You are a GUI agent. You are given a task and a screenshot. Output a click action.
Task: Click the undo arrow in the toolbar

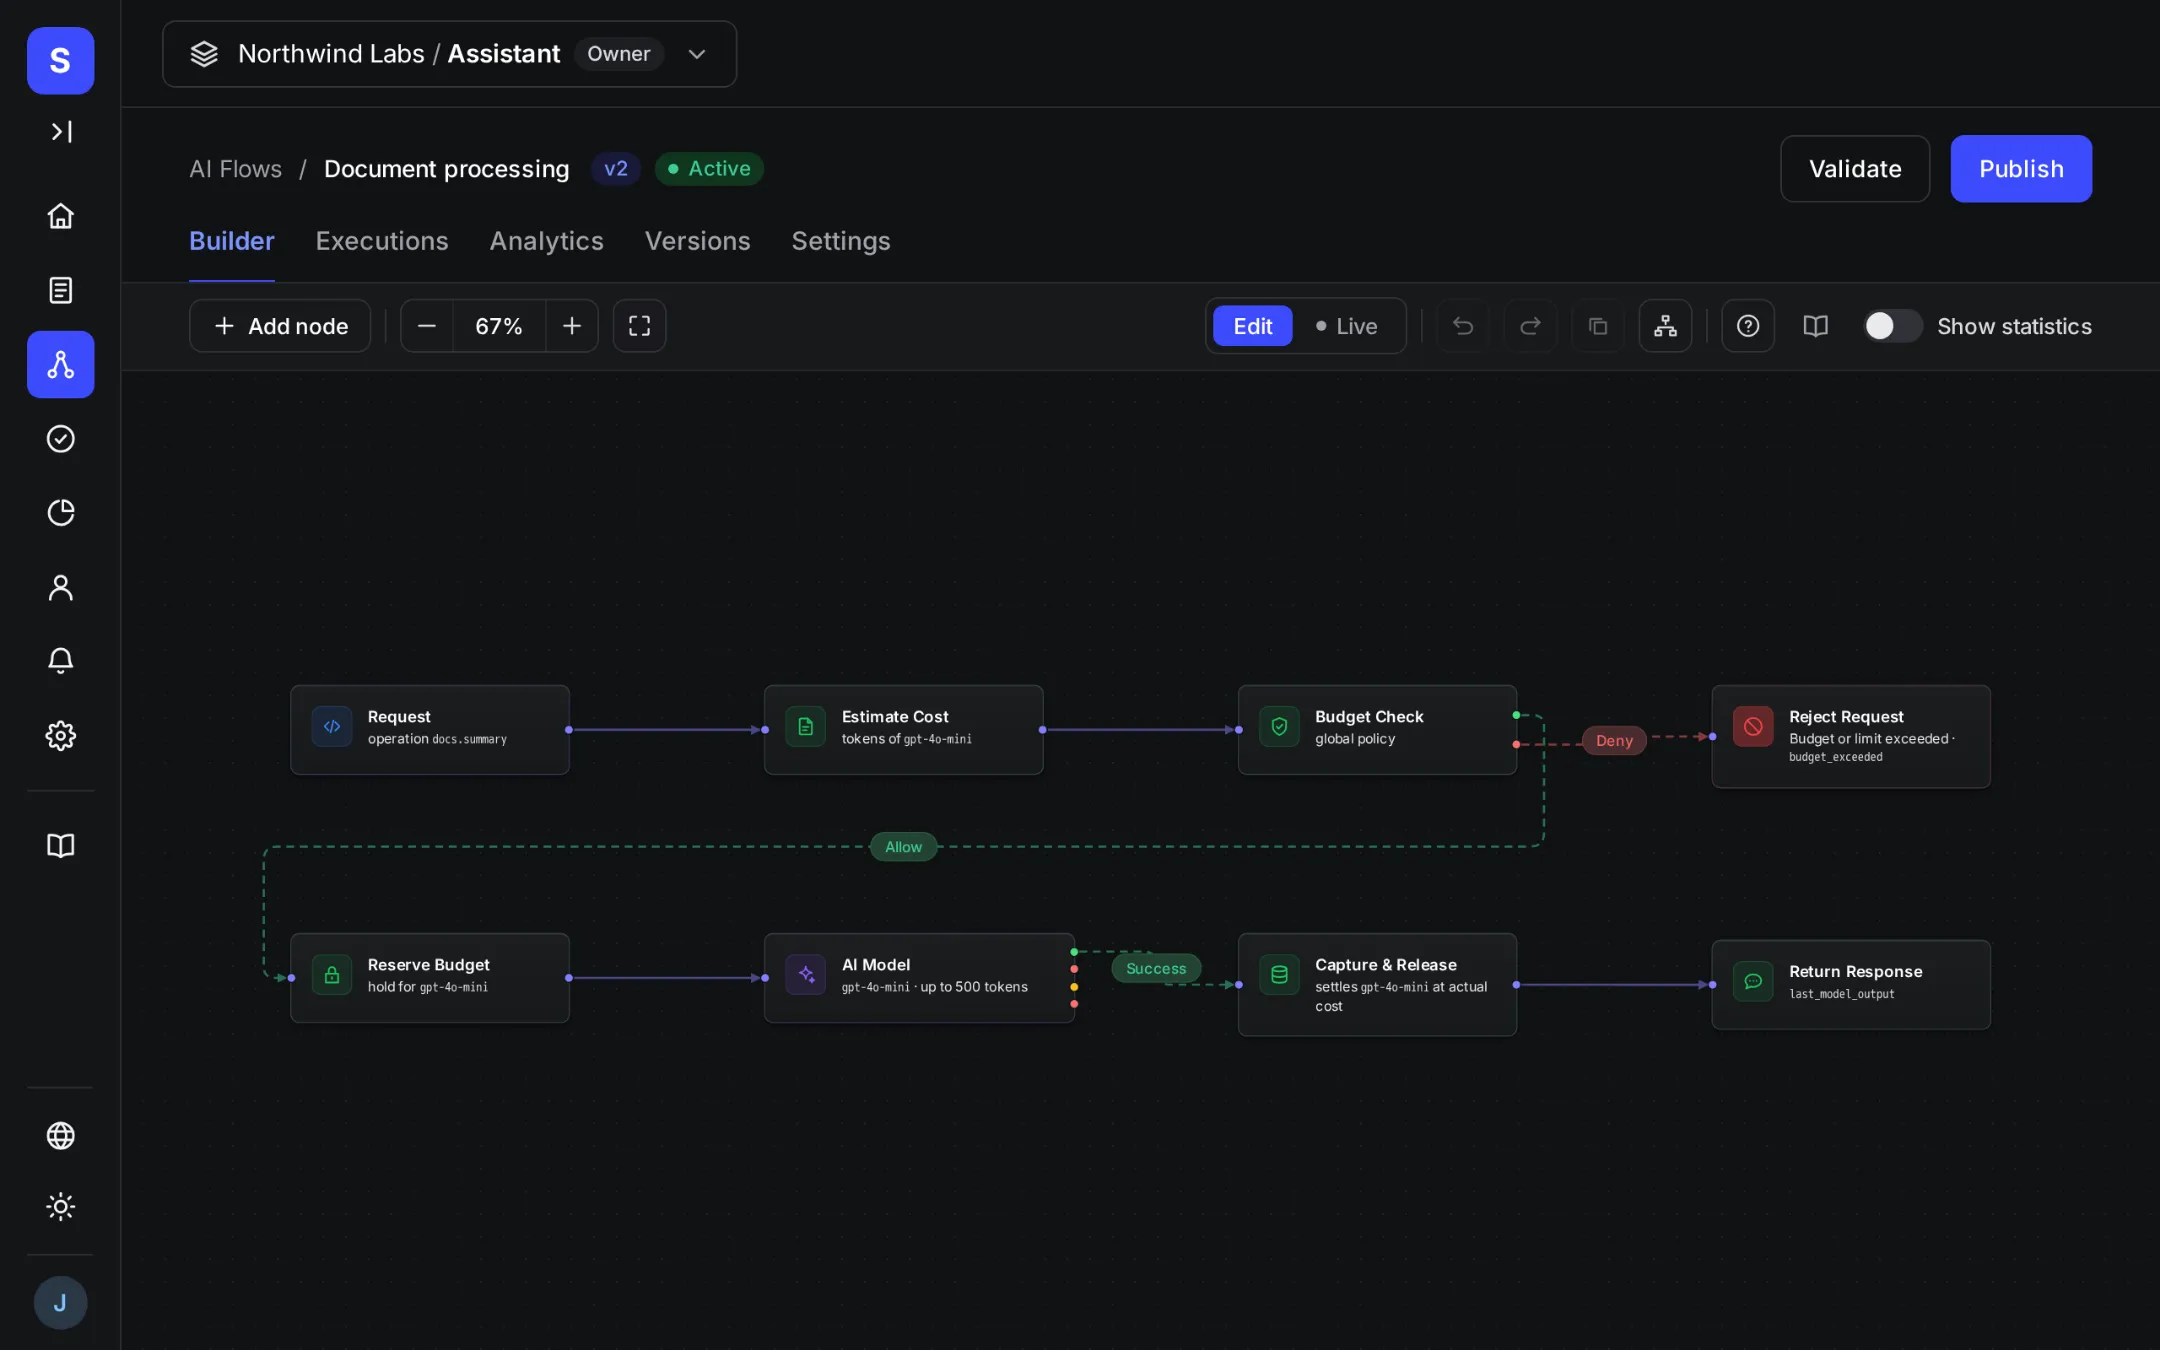click(x=1463, y=326)
